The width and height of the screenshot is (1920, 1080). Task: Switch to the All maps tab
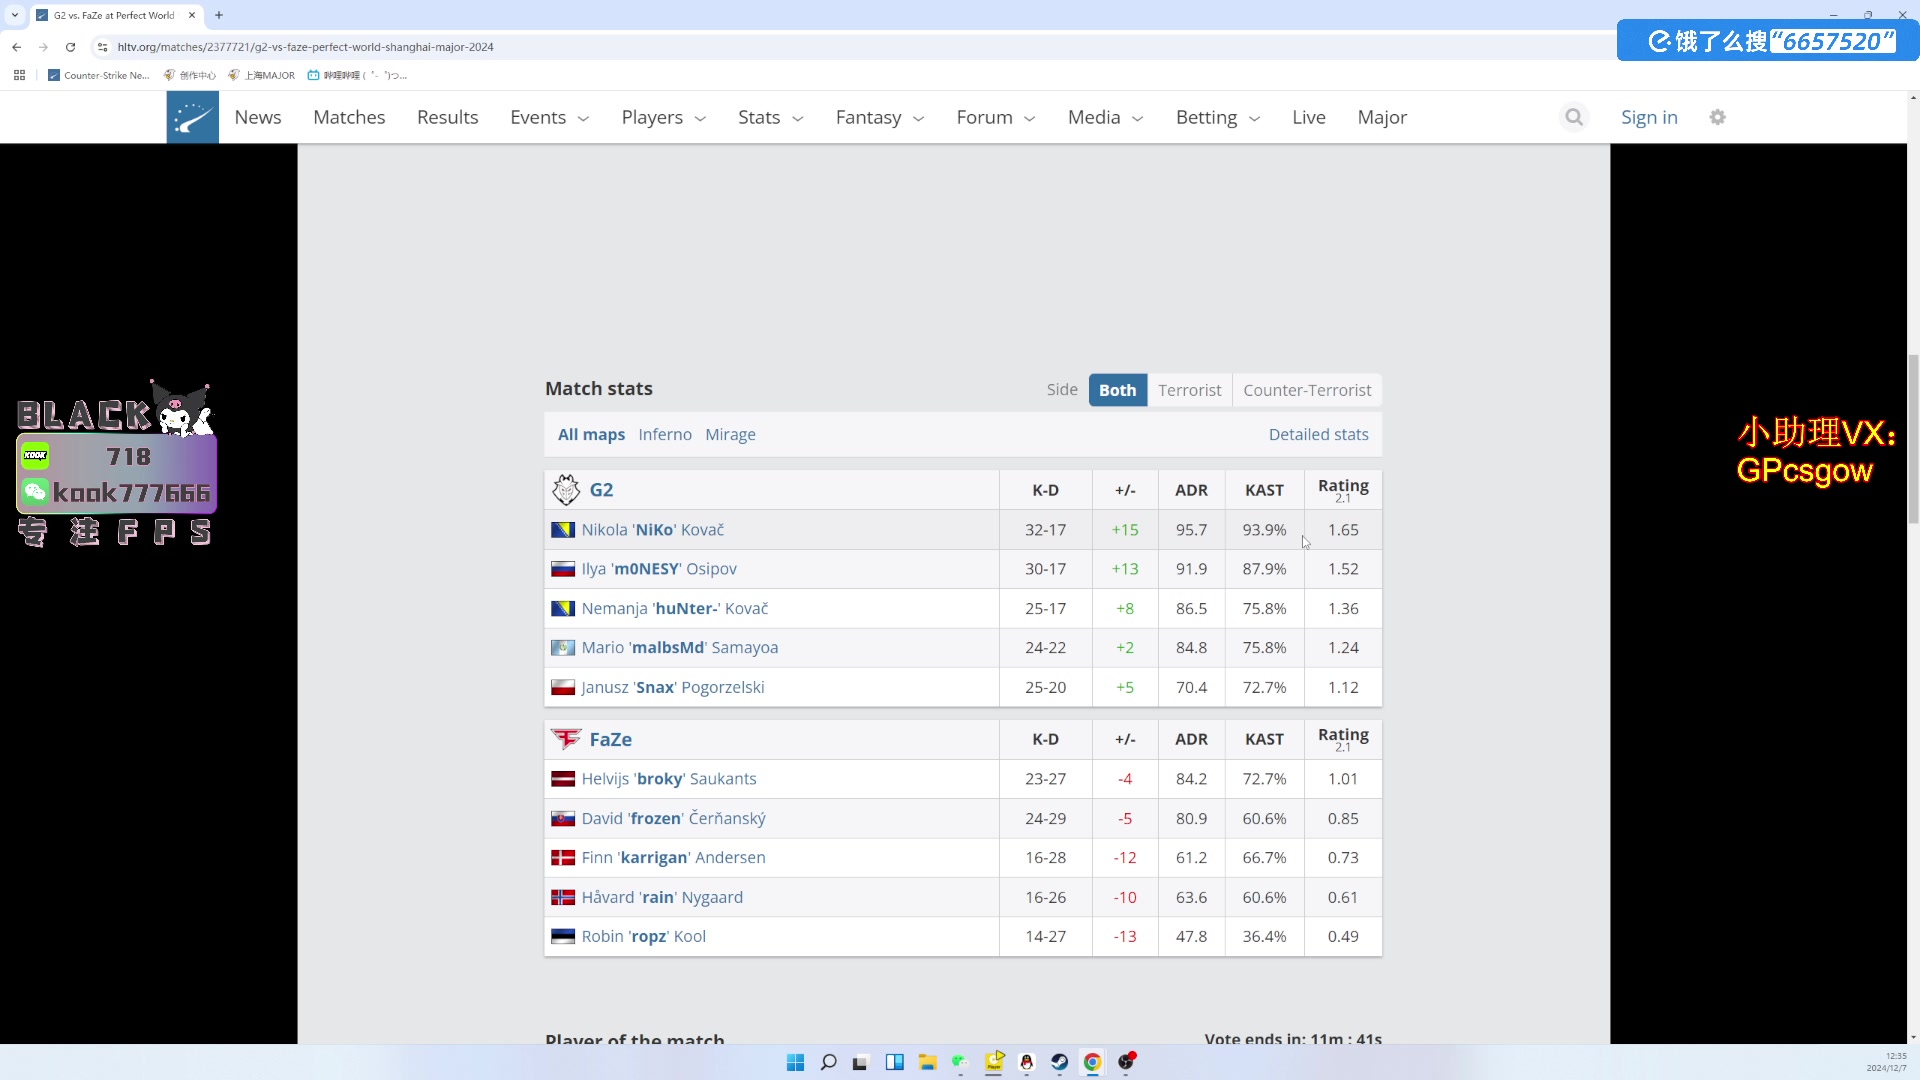(591, 434)
